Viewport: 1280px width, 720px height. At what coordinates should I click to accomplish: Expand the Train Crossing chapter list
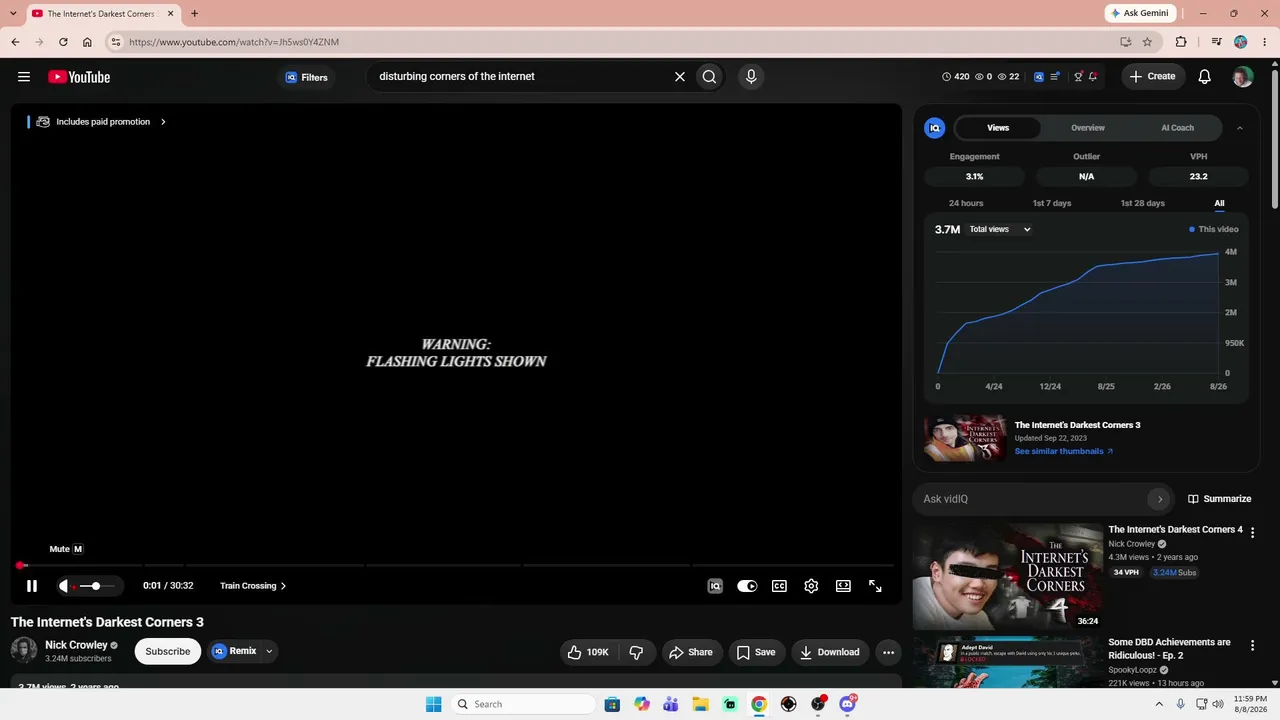coord(254,586)
